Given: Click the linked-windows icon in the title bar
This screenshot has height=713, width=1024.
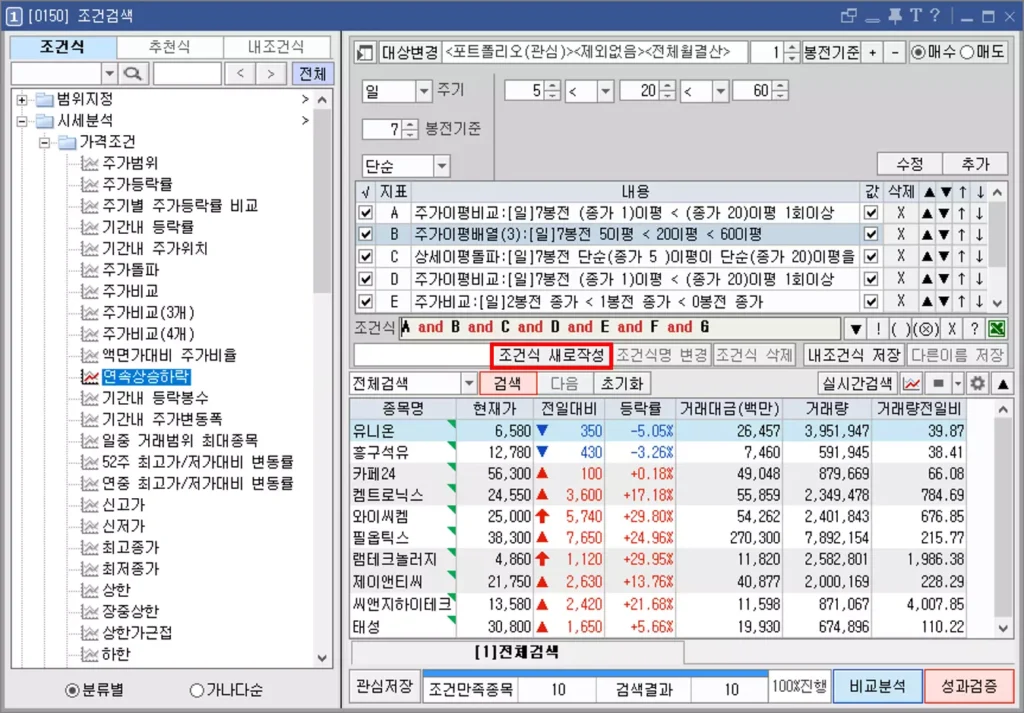Looking at the screenshot, I should 848,16.
